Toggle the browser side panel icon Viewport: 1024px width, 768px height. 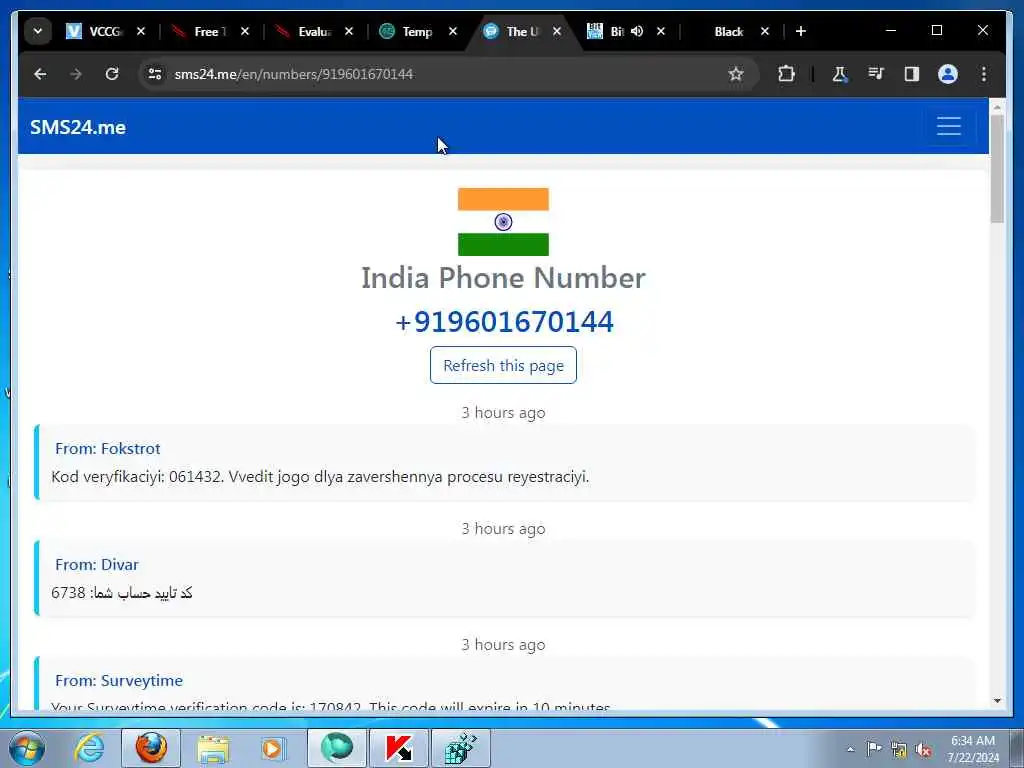coord(912,74)
